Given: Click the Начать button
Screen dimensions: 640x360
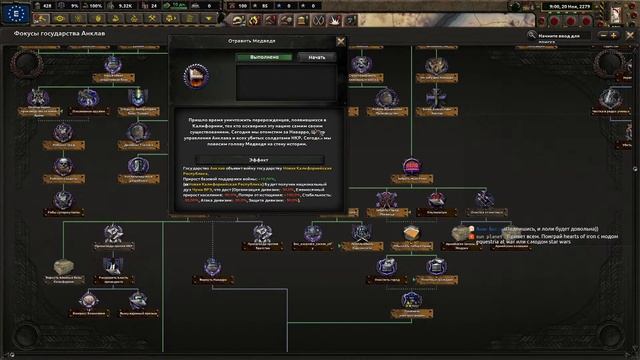Looking at the screenshot, I should click(317, 57).
